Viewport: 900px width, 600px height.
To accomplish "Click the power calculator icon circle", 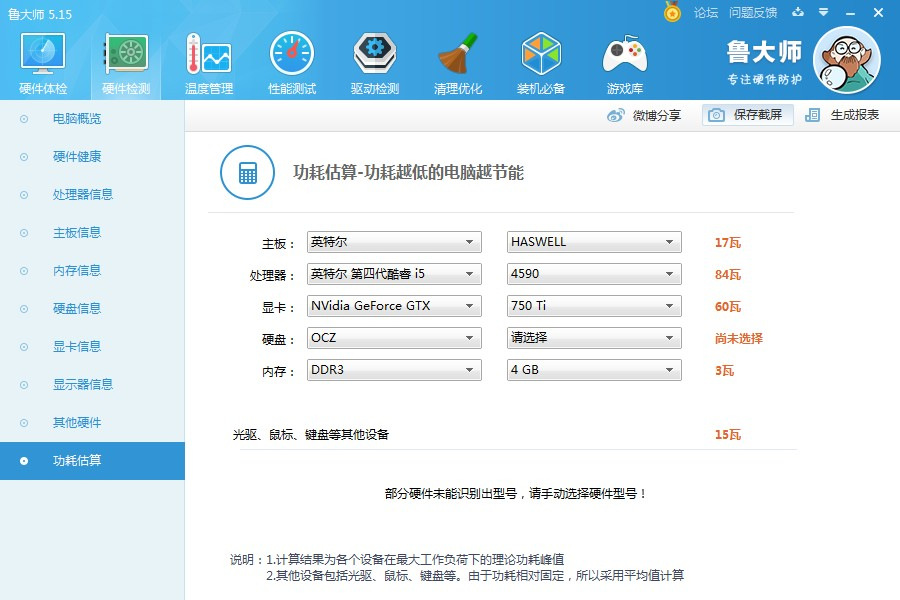I will [247, 172].
